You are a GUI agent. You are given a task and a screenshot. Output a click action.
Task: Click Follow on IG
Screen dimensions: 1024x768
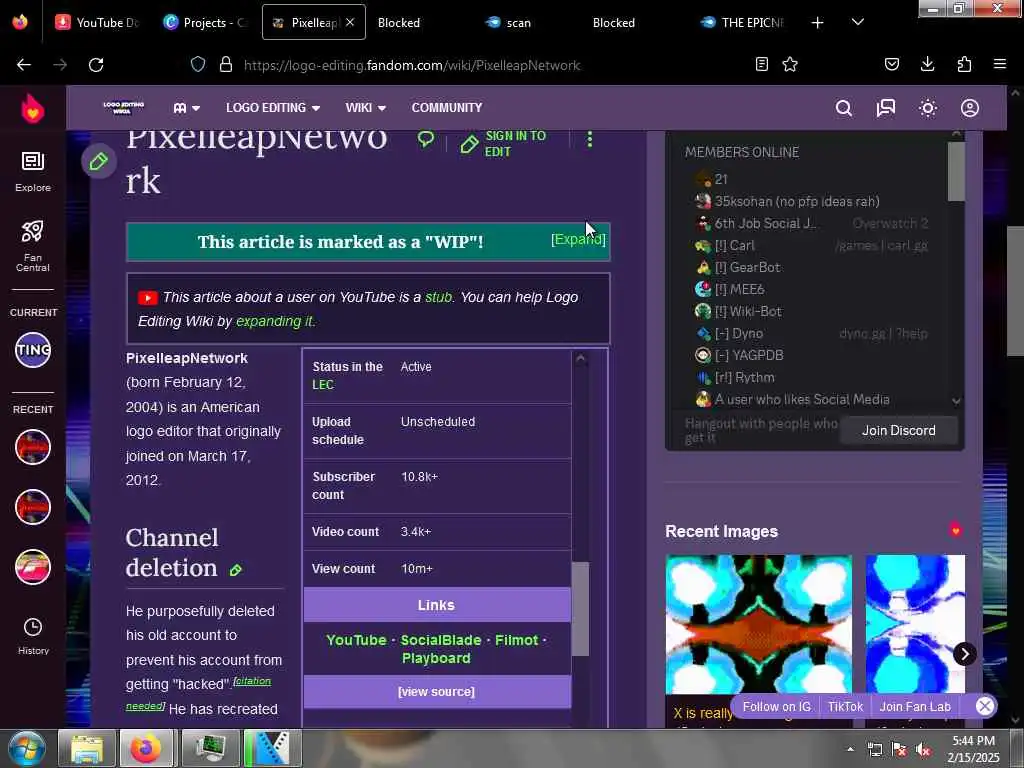776,707
